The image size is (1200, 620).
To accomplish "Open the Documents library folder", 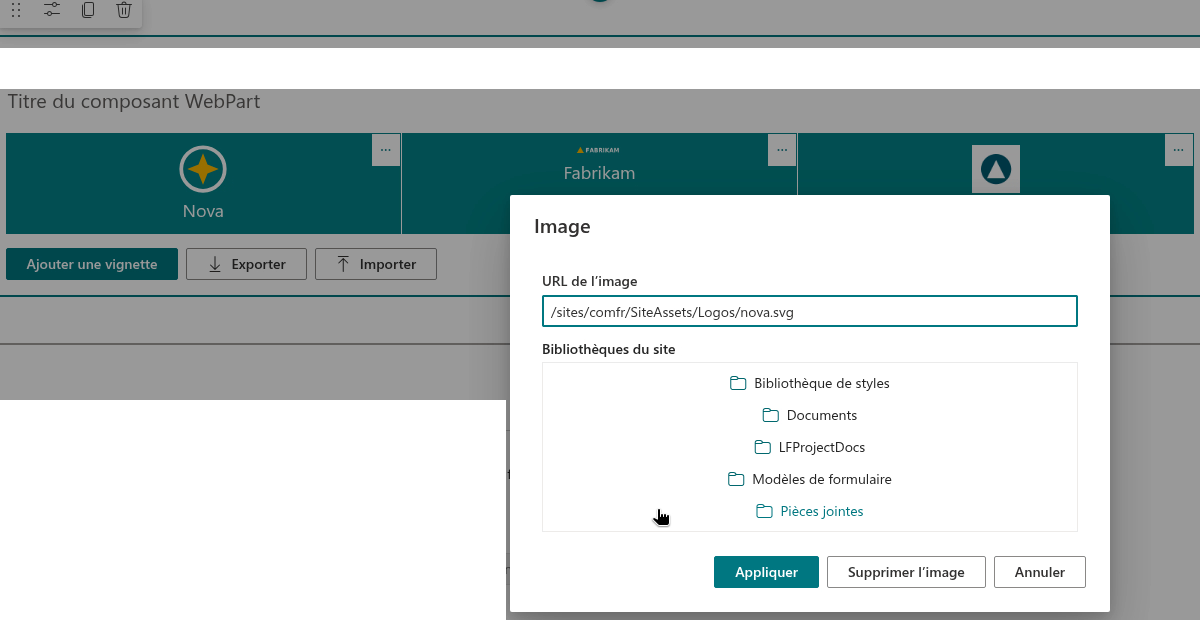I will pos(809,415).
